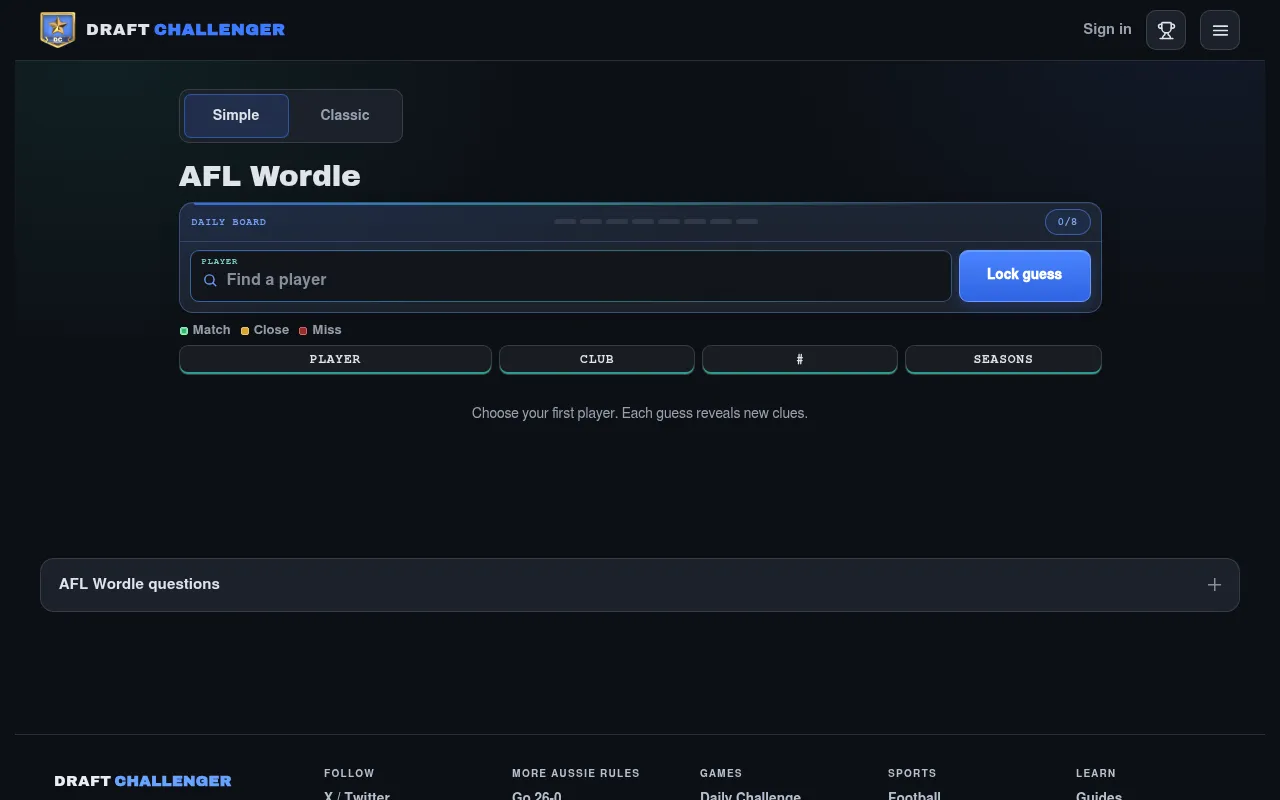Click the 0/8 guess counter badge
This screenshot has width=1280, height=800.
(x=1067, y=222)
